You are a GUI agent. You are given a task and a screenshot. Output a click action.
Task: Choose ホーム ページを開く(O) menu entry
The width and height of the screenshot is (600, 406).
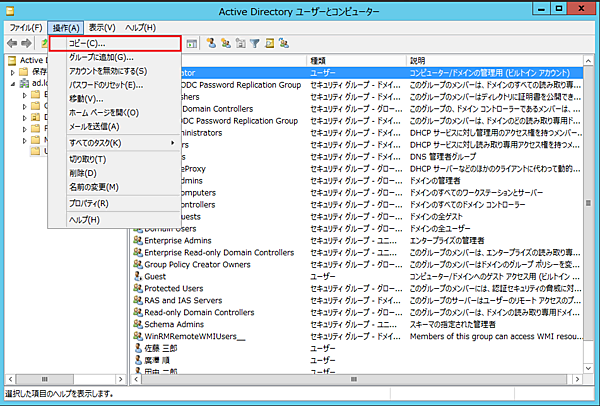pos(115,113)
